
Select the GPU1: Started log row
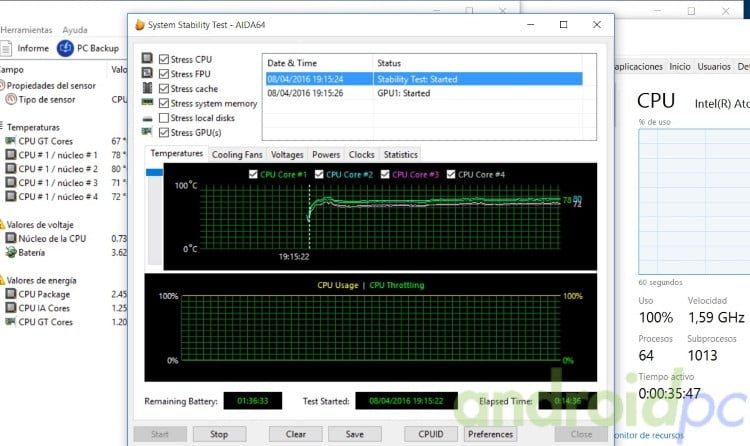pos(424,93)
